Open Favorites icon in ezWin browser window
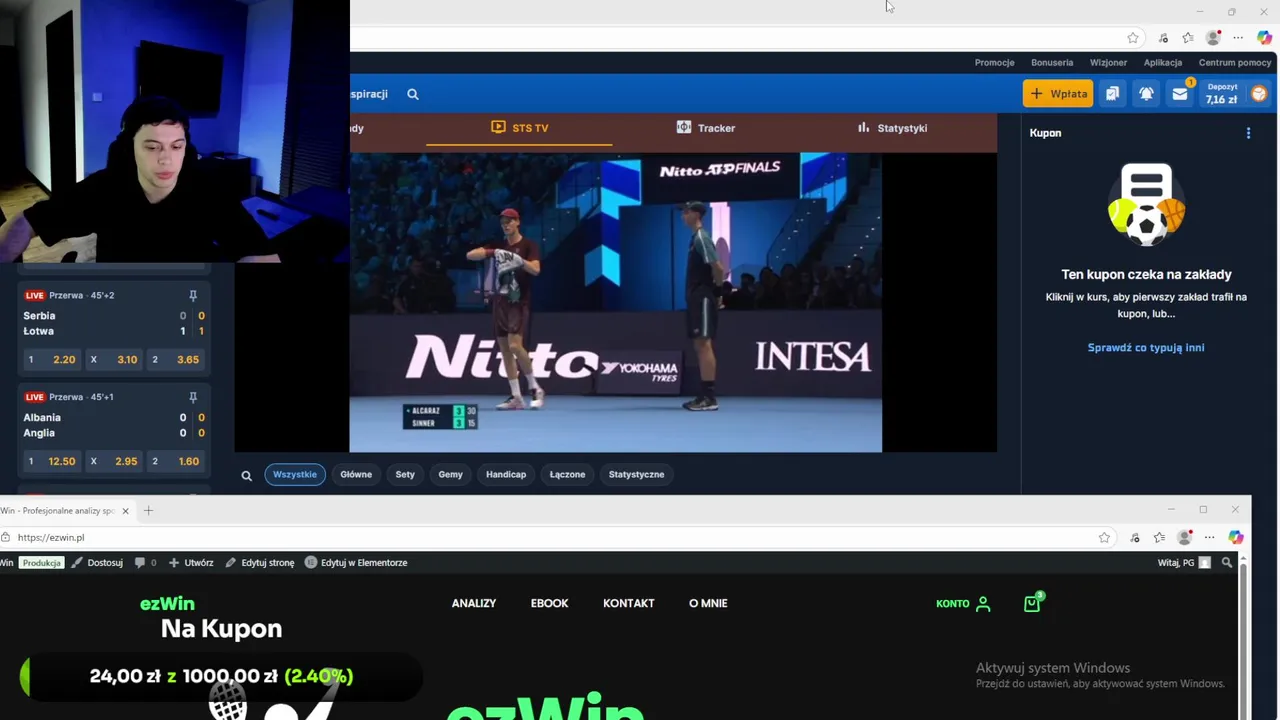The width and height of the screenshot is (1280, 720). pyautogui.click(x=1159, y=538)
